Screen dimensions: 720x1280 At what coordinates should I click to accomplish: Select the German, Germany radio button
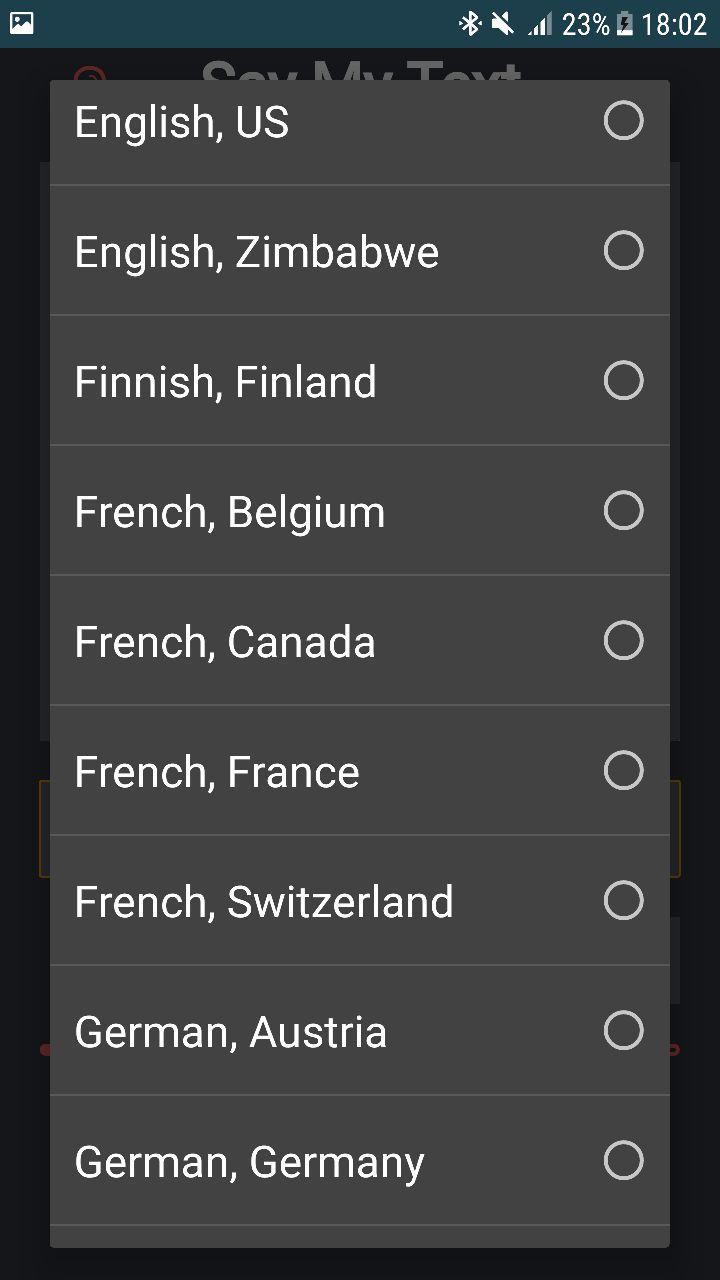(623, 1161)
